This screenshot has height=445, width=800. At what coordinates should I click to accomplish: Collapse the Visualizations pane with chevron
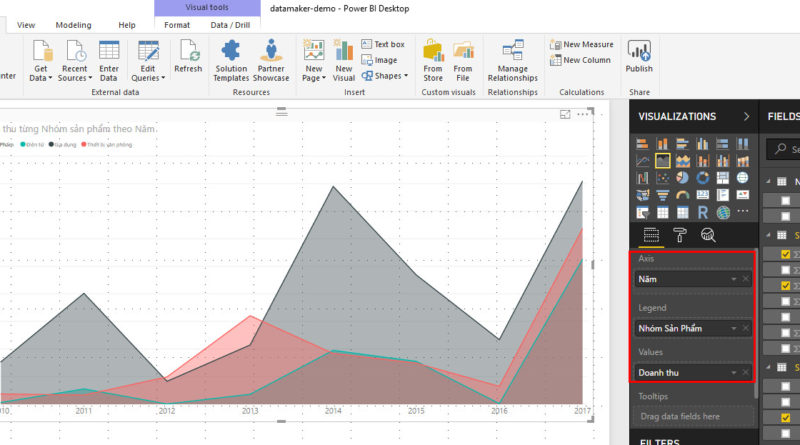[746, 117]
